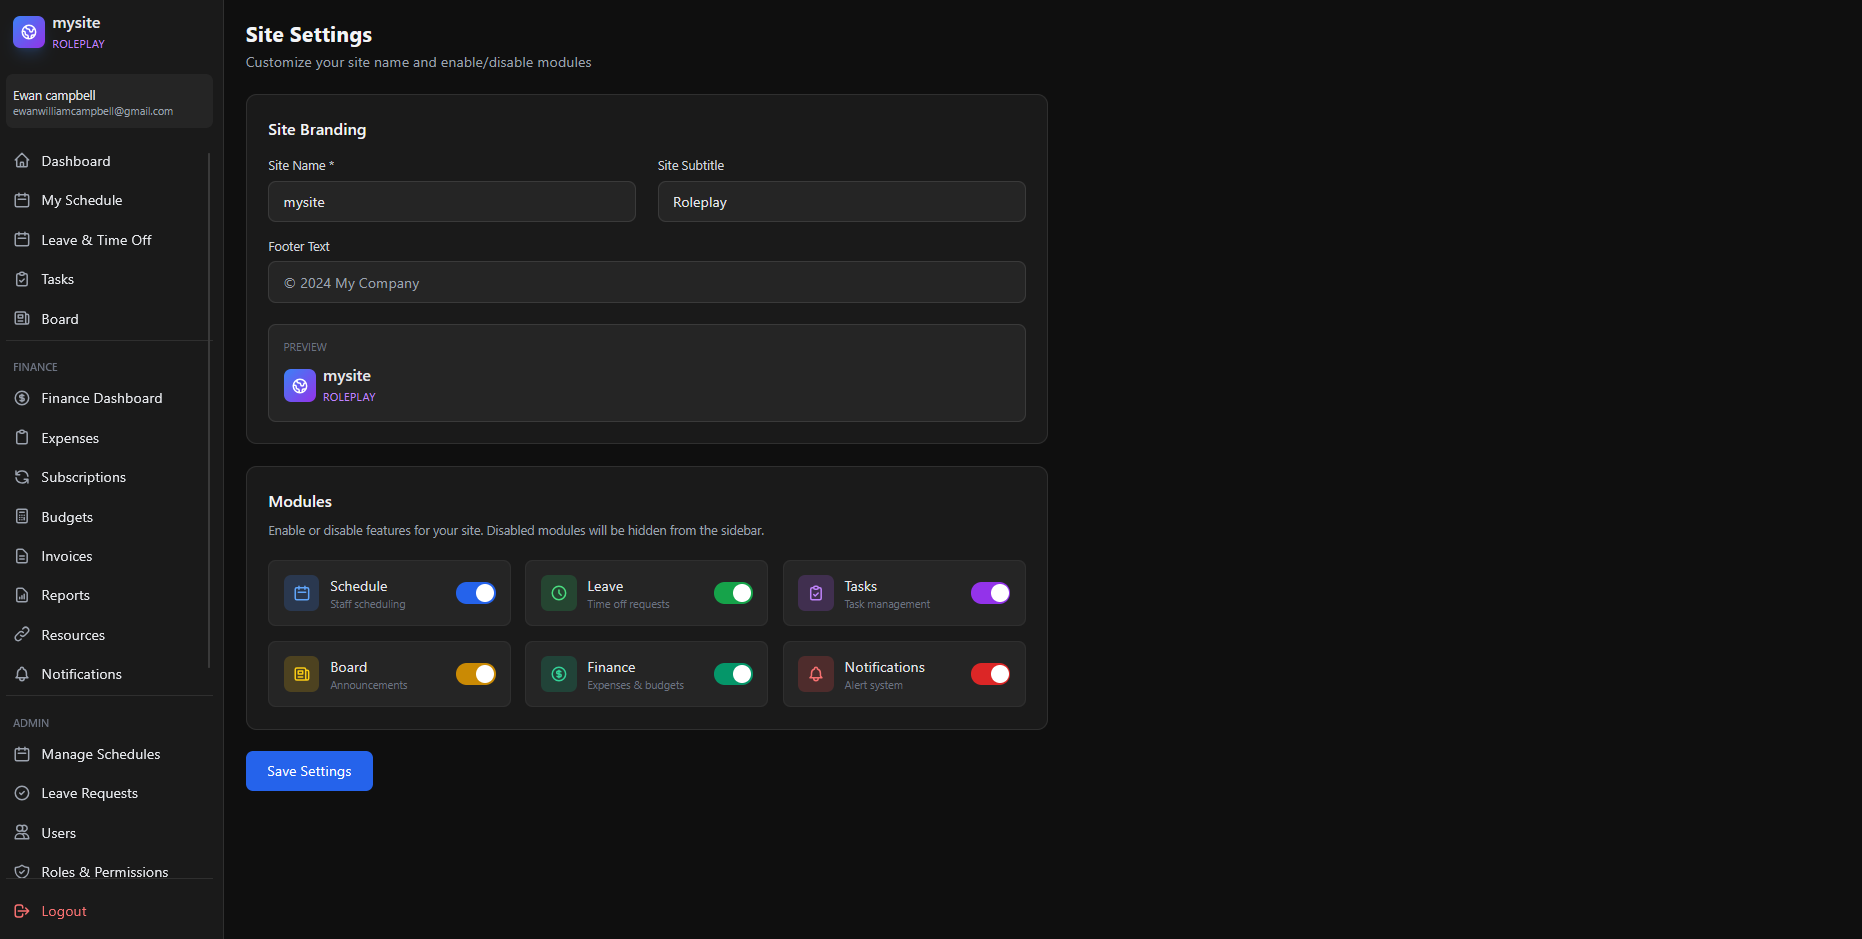Click the Notifications bell icon in sidebar

click(22, 674)
